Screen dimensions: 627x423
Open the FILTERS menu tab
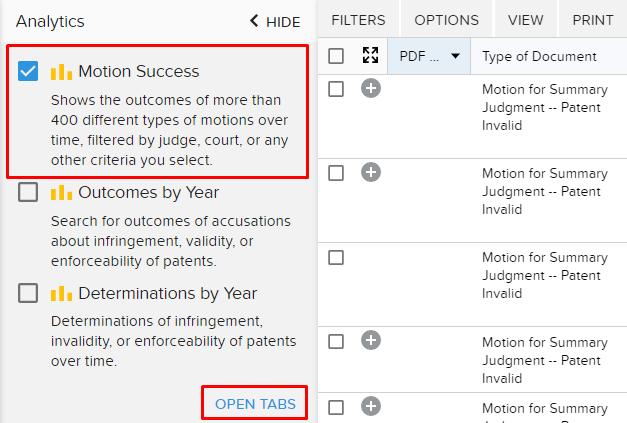point(358,20)
